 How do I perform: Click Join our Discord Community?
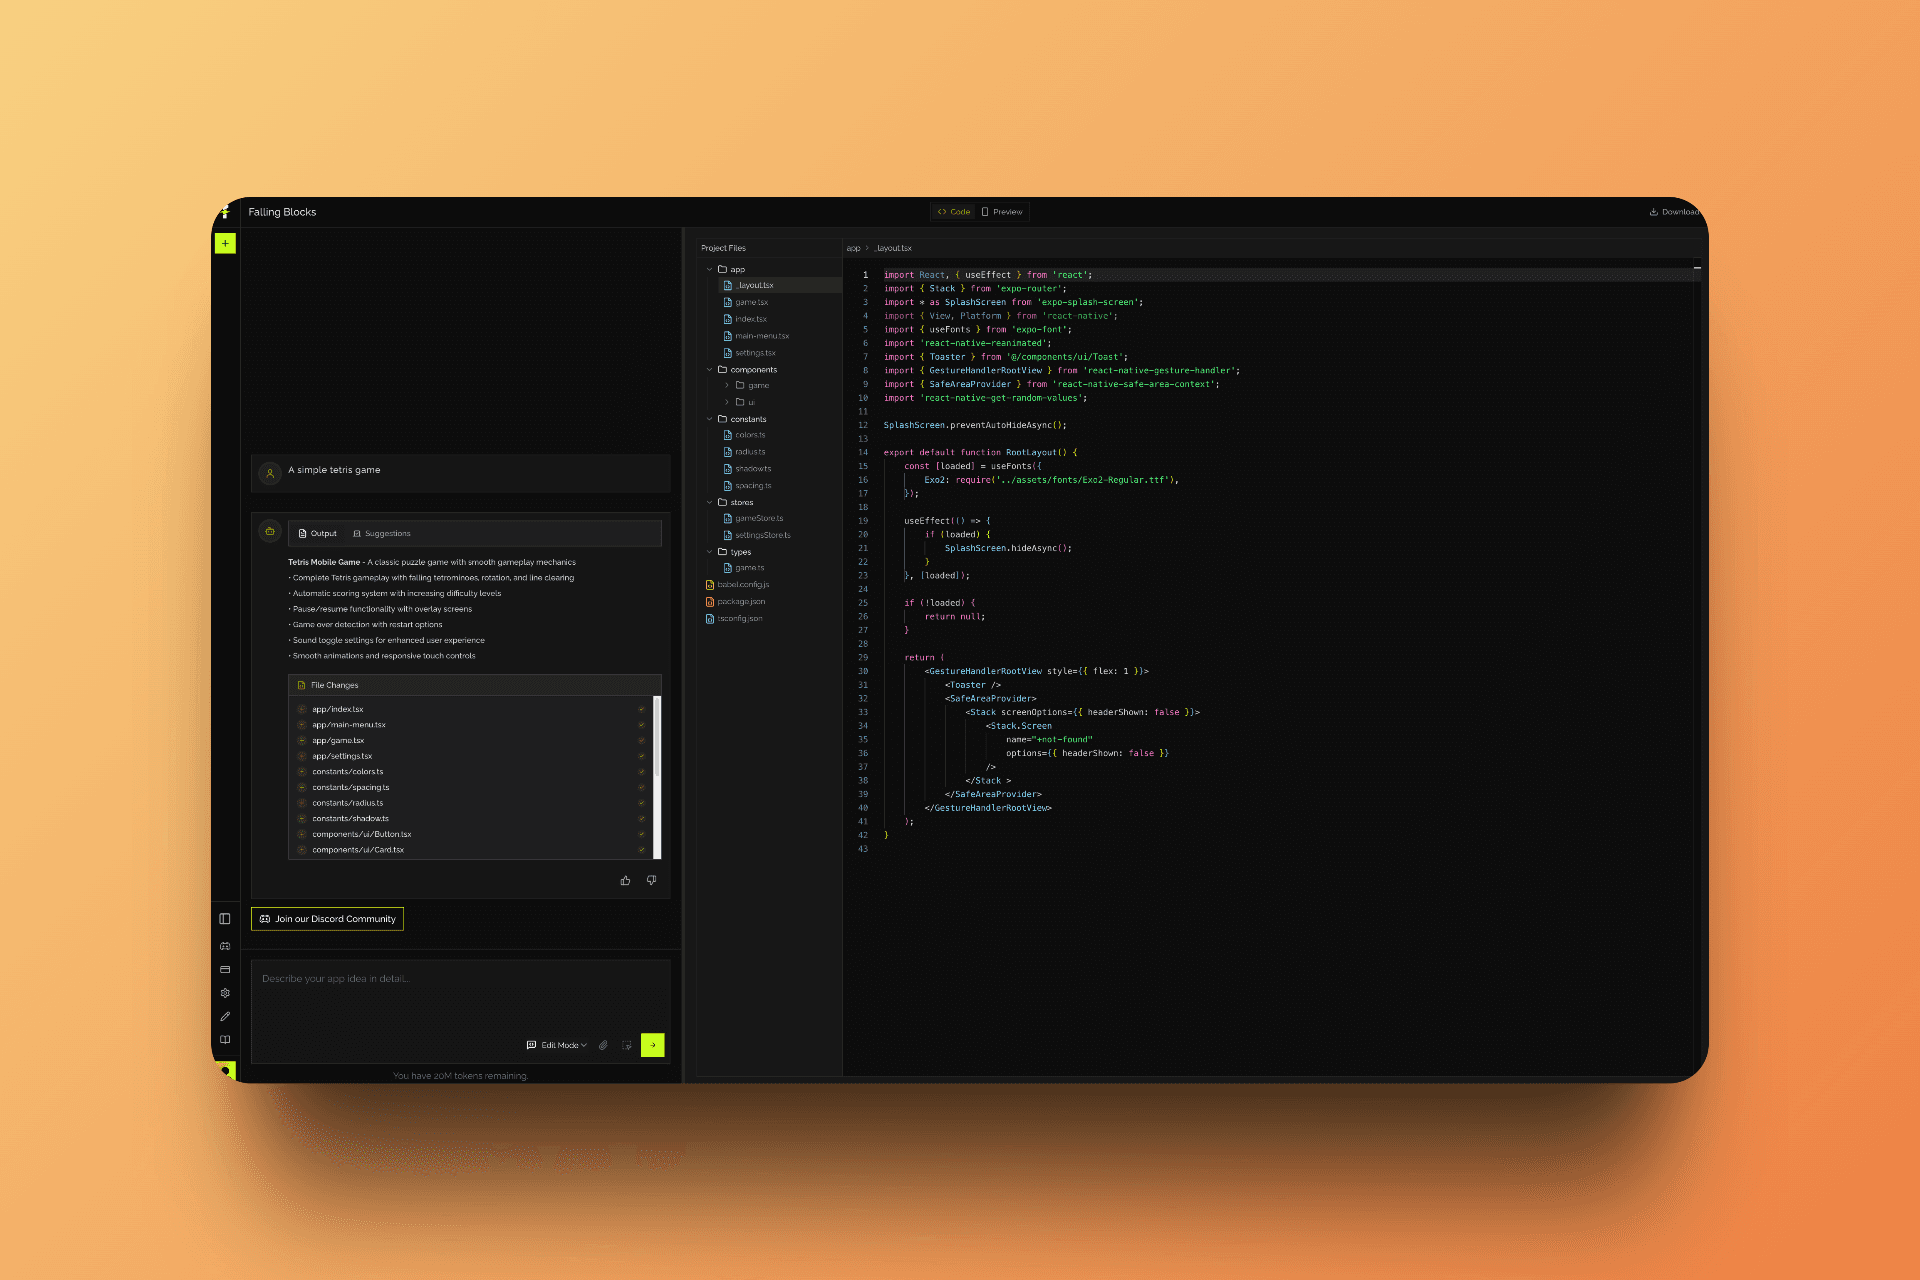tap(327, 918)
